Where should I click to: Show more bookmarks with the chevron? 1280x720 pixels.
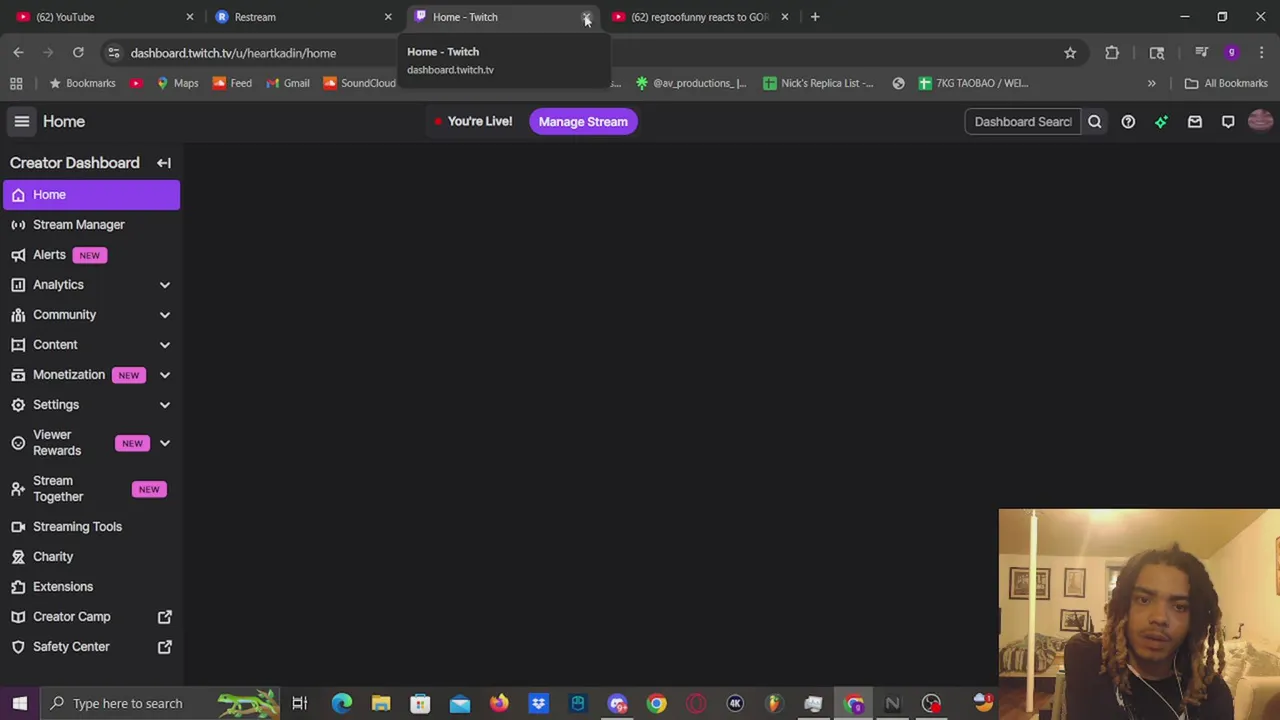pyautogui.click(x=1151, y=83)
